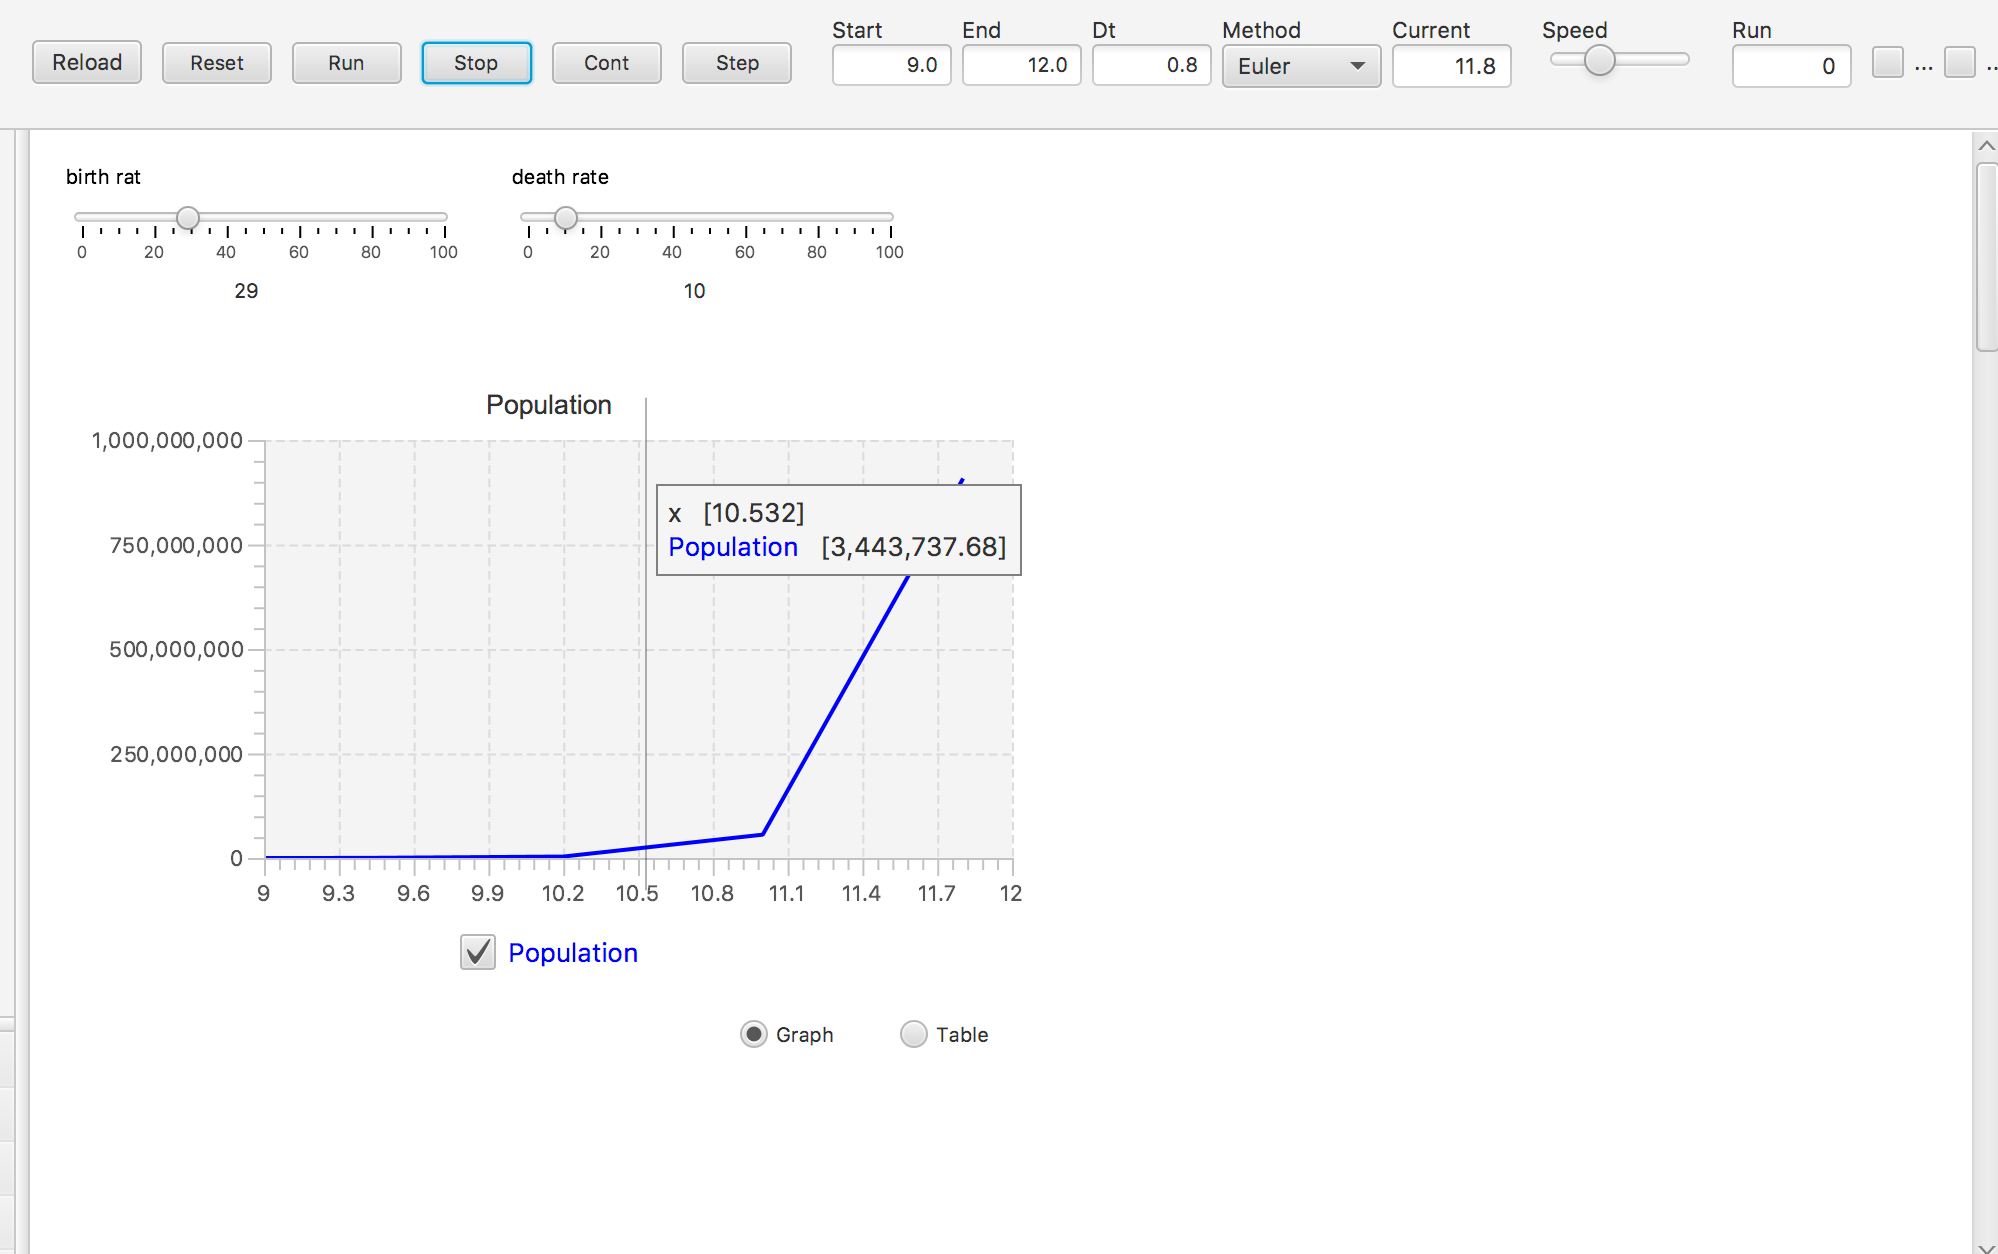The width and height of the screenshot is (1998, 1254).
Task: Advance one step with Step
Action: [737, 63]
